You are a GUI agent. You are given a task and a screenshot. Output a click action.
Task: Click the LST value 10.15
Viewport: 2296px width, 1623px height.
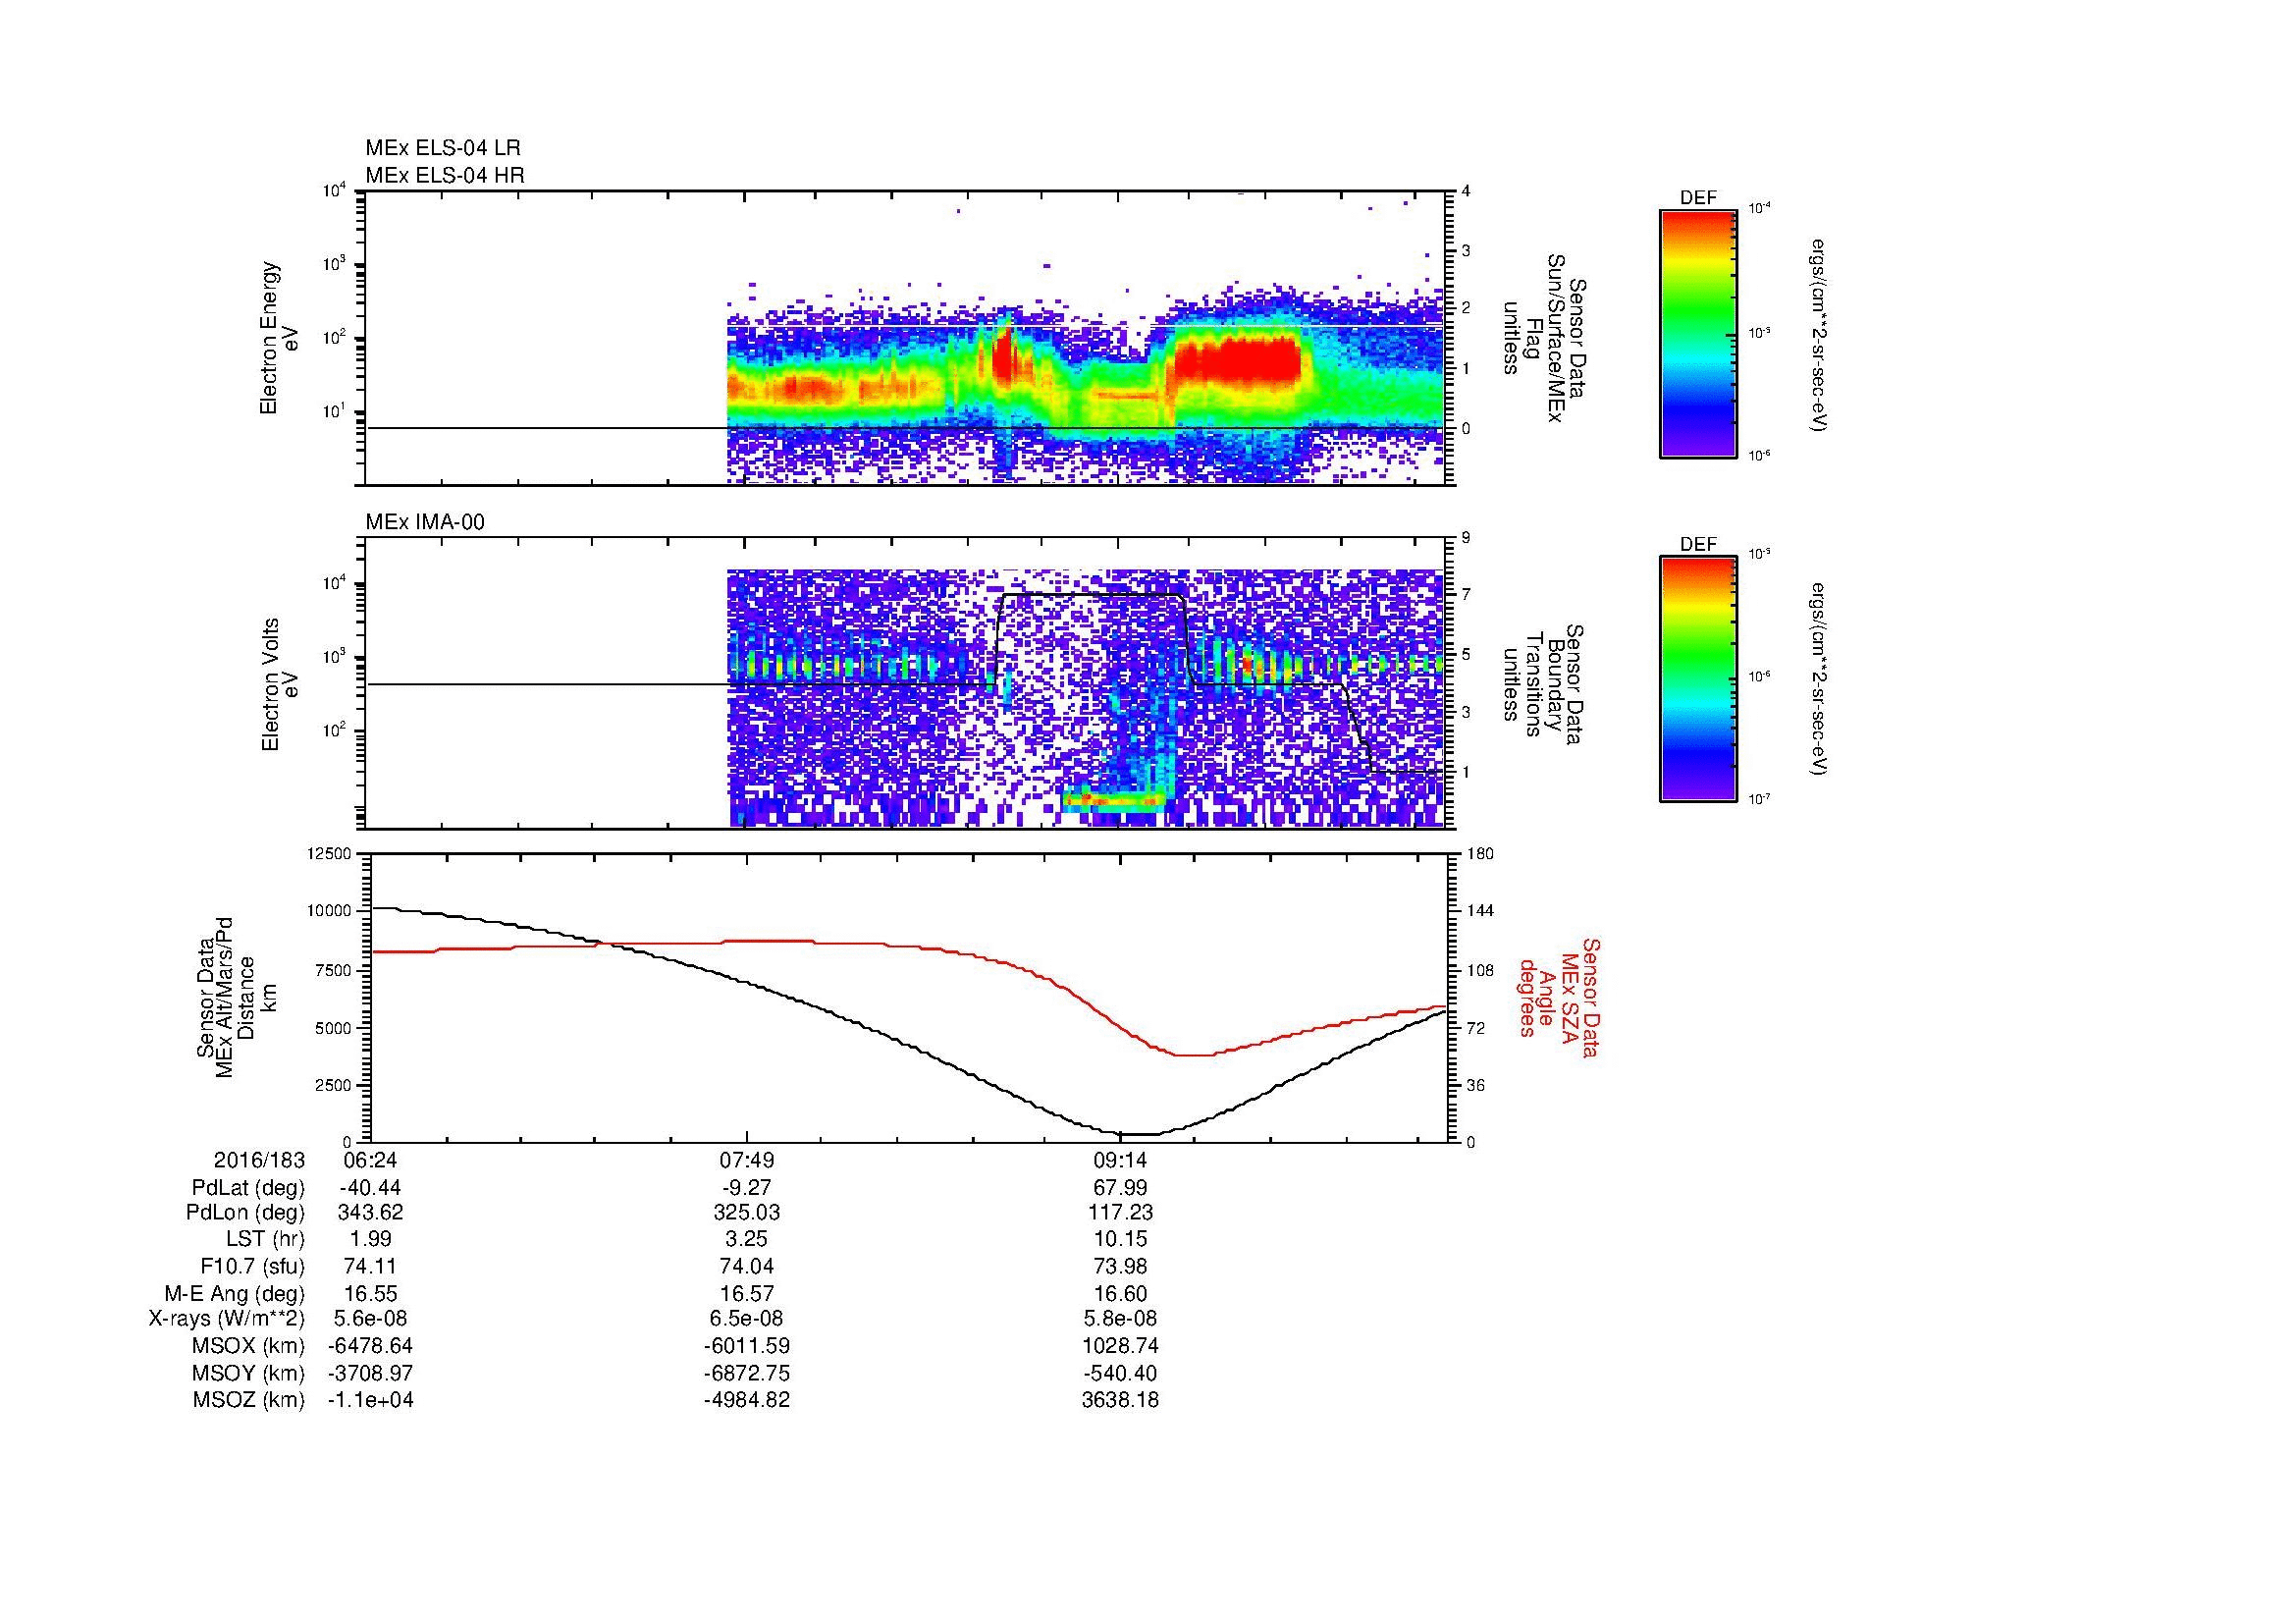[1121, 1240]
